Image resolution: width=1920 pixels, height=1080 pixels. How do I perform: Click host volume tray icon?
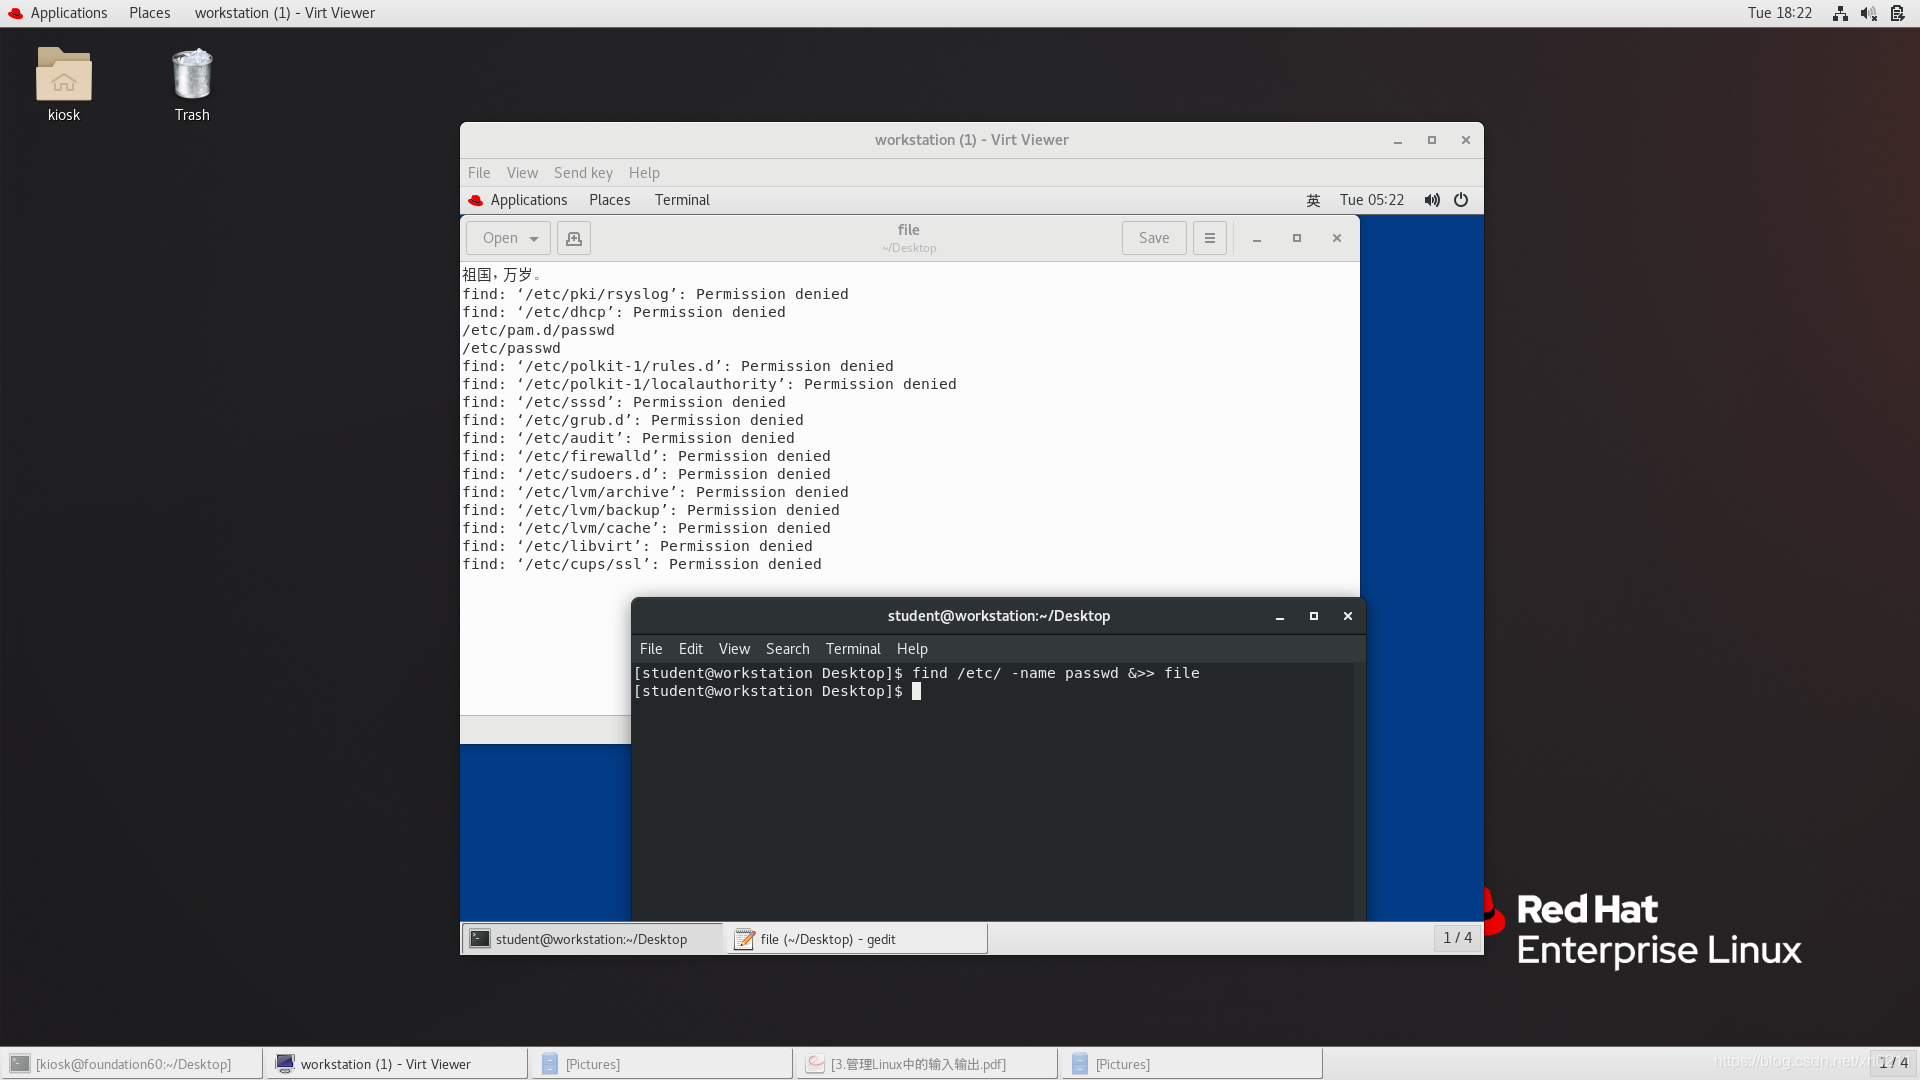[1868, 13]
